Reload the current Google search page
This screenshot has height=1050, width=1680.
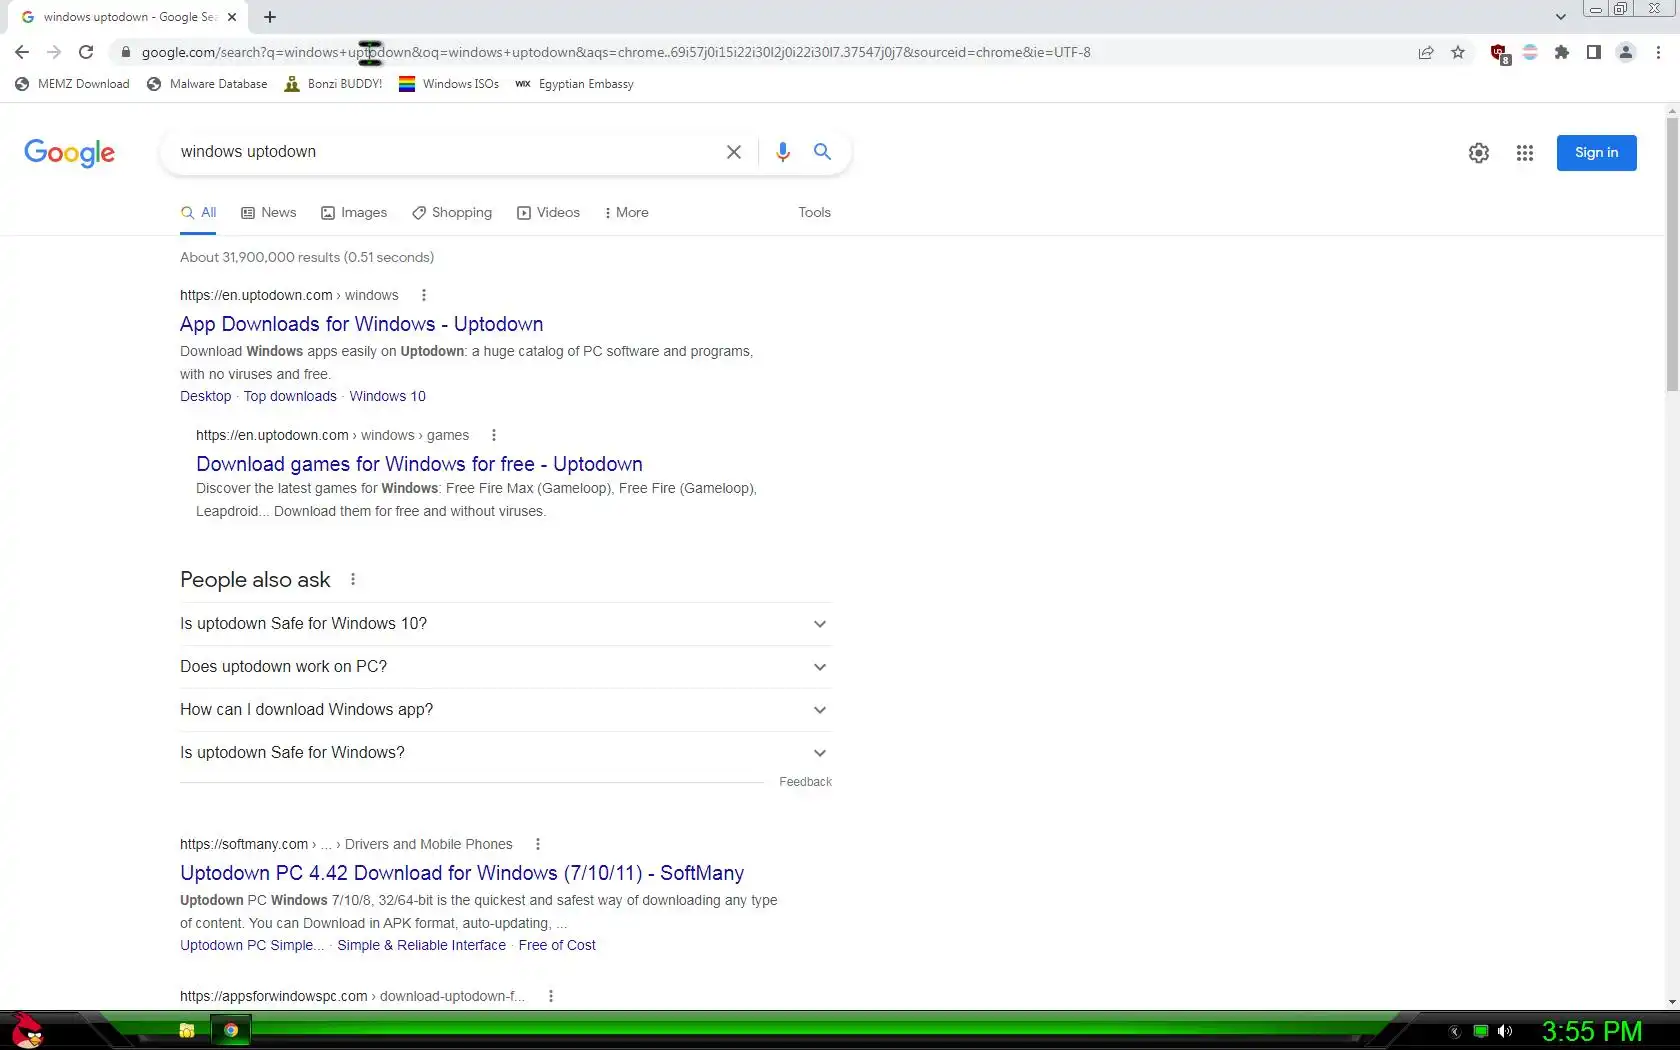(86, 52)
